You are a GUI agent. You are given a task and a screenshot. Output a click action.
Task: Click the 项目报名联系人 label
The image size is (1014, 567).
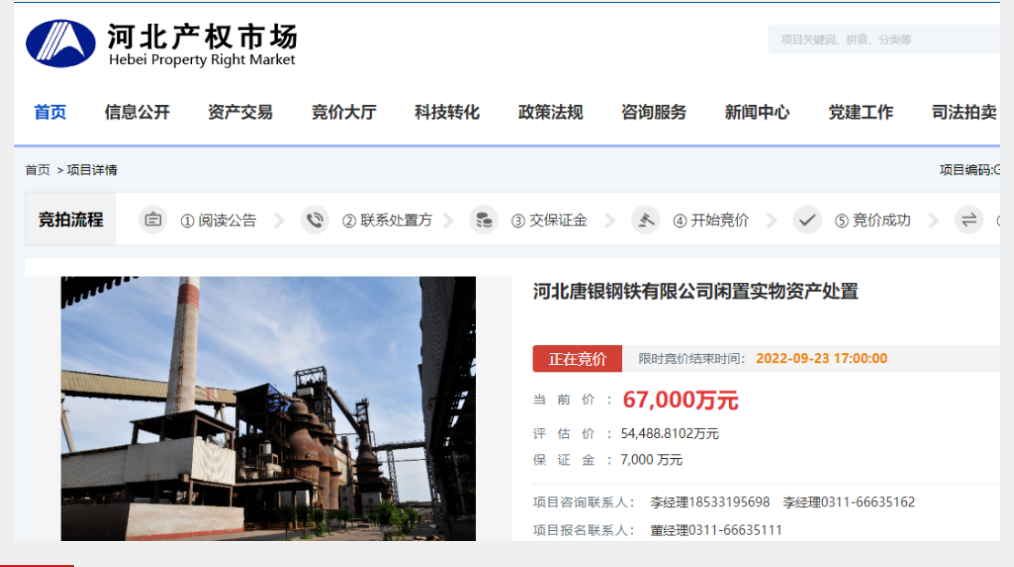pyautogui.click(x=584, y=531)
